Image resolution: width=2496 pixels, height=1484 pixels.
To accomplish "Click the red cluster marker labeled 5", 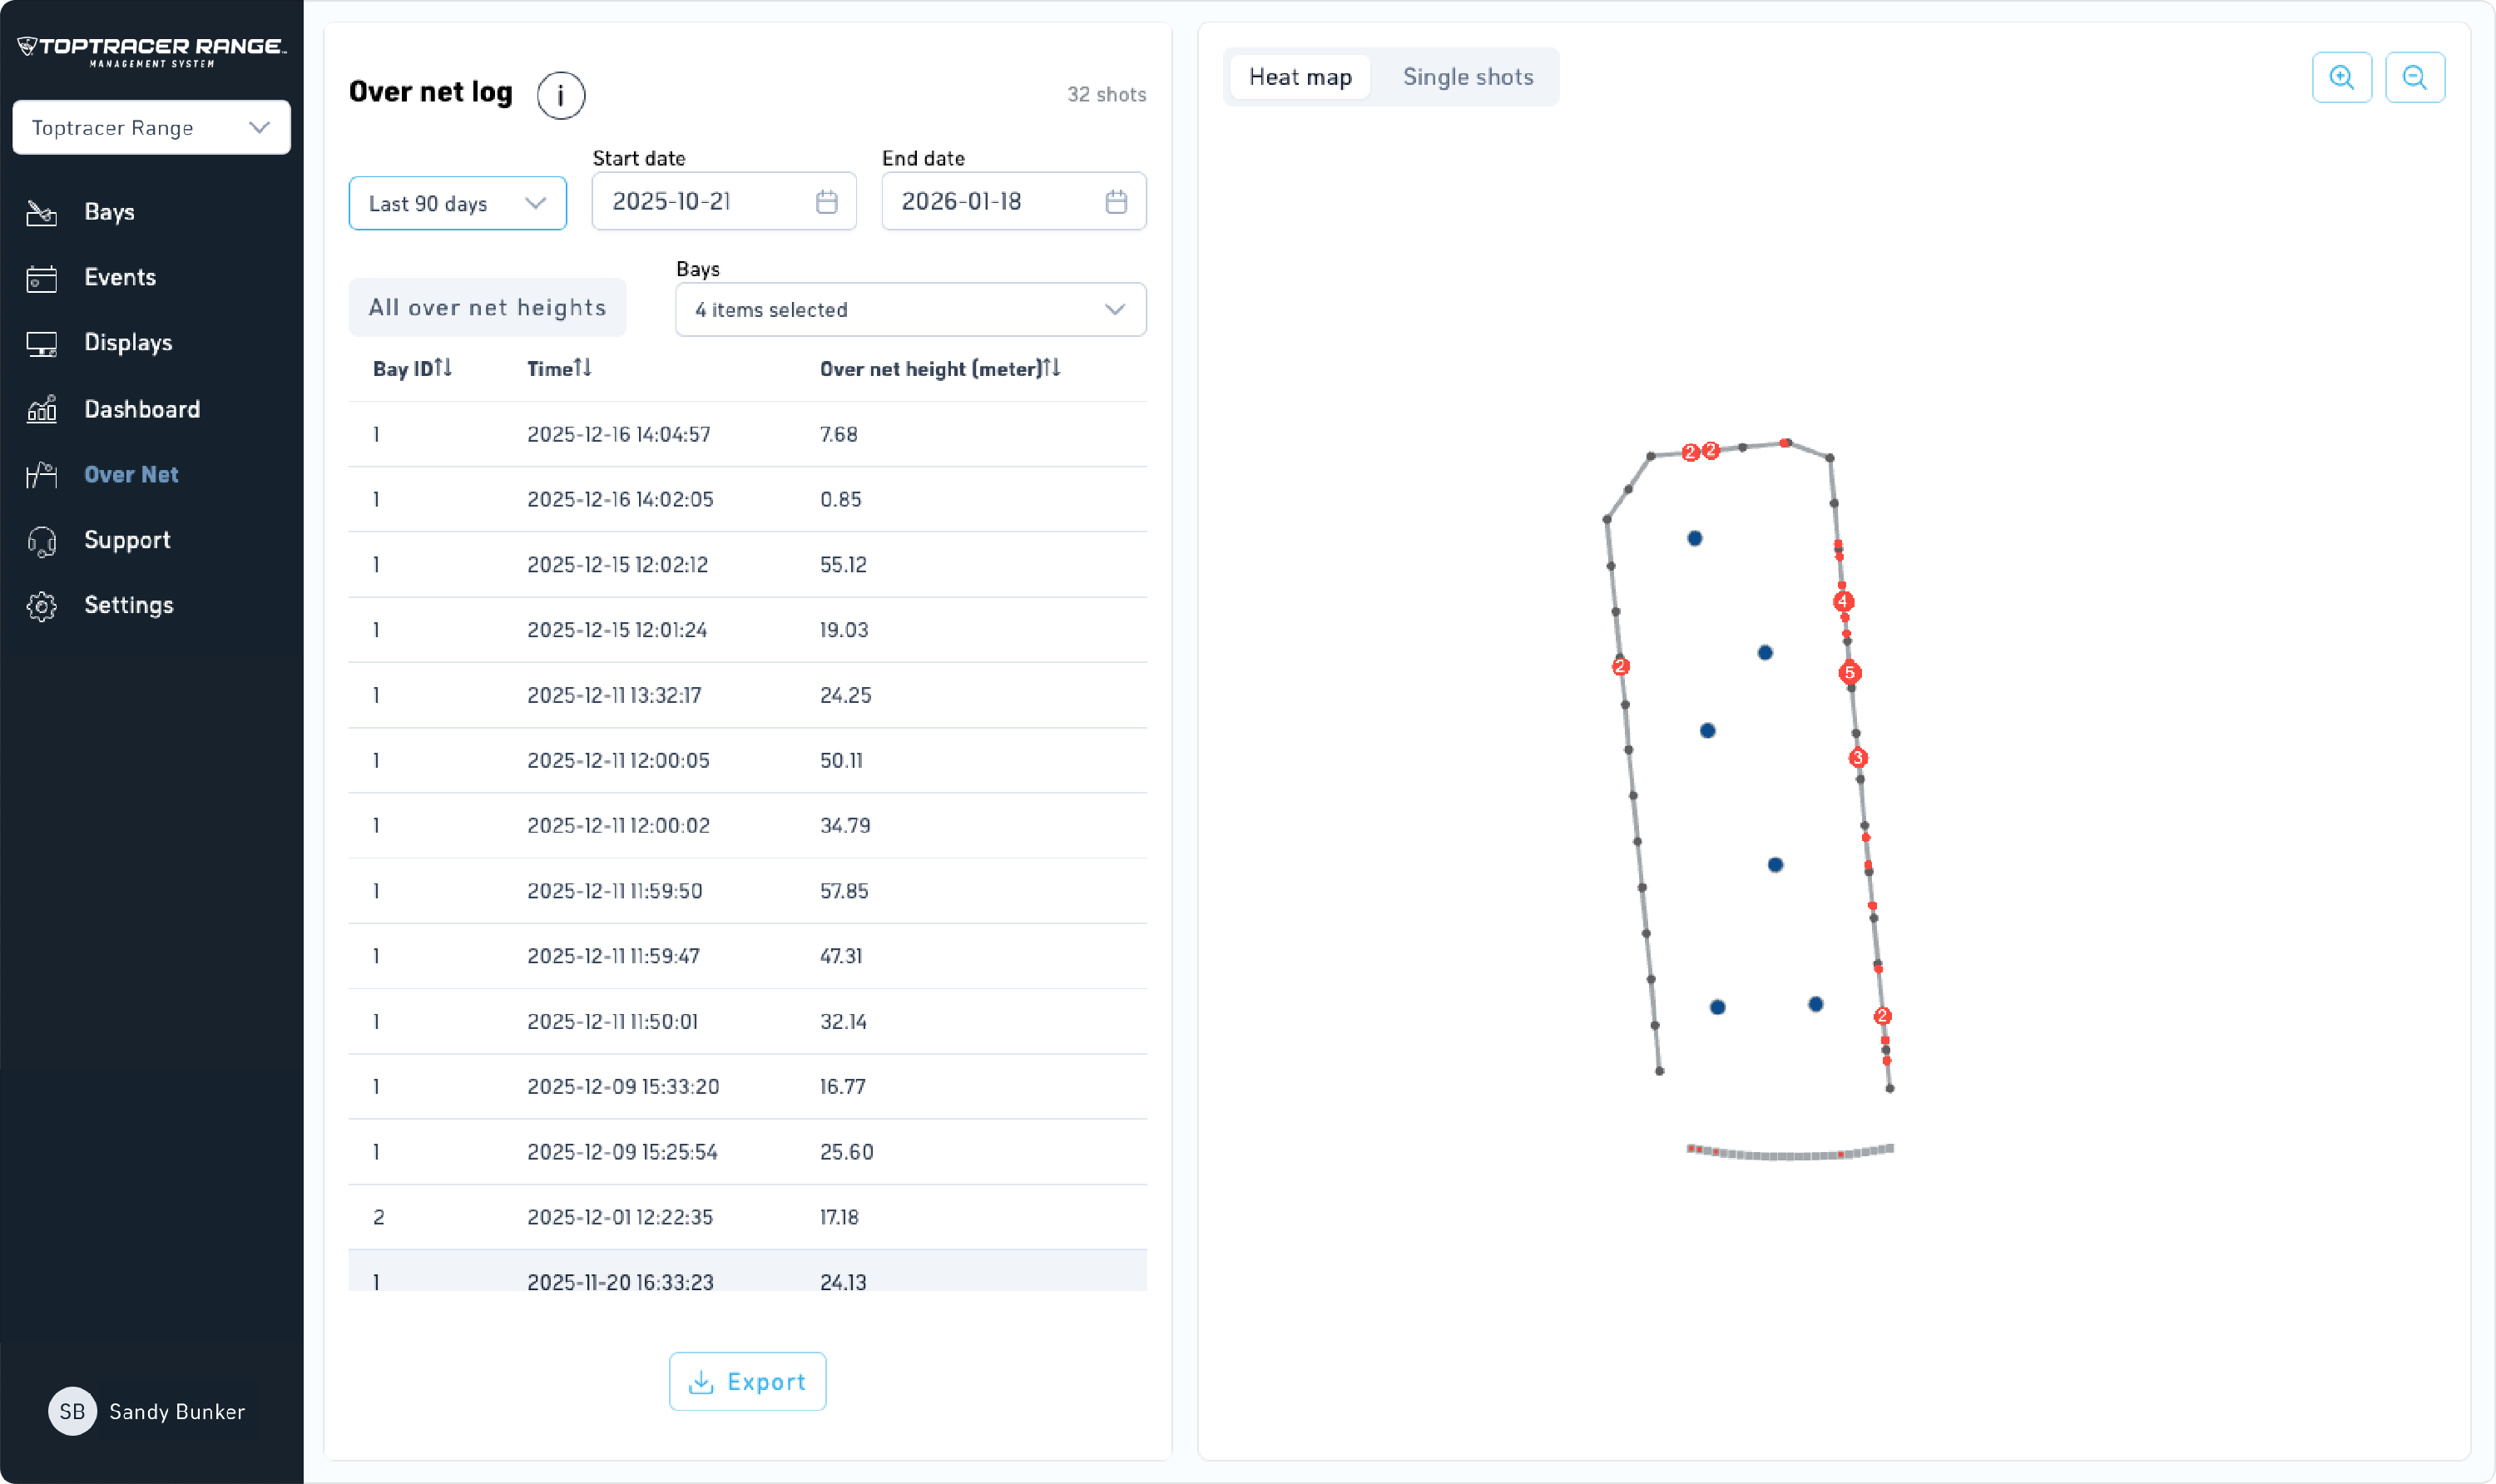I will click(1849, 673).
